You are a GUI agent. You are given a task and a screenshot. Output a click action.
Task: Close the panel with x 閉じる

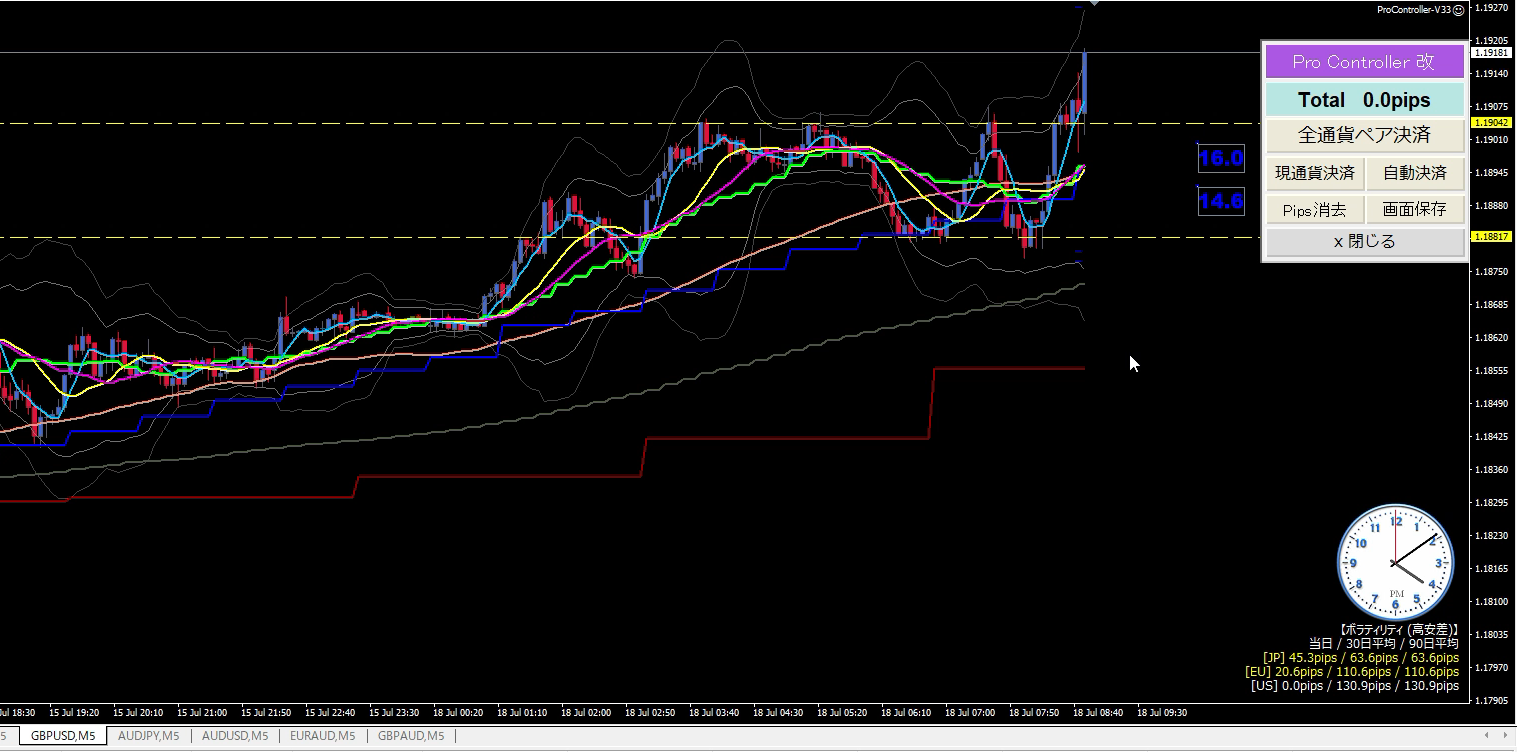pyautogui.click(x=1364, y=242)
